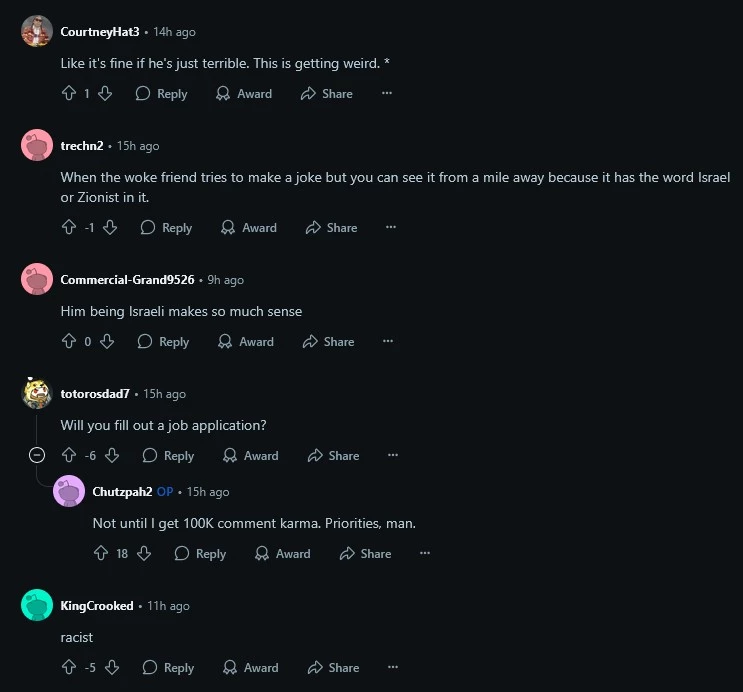Upvote Commercial-Grand9526's comment

(x=69, y=341)
